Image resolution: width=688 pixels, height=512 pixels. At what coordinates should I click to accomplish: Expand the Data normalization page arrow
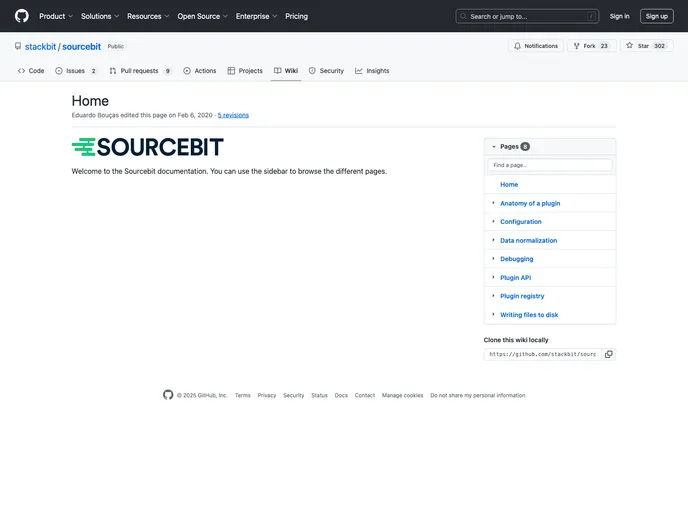pos(493,240)
